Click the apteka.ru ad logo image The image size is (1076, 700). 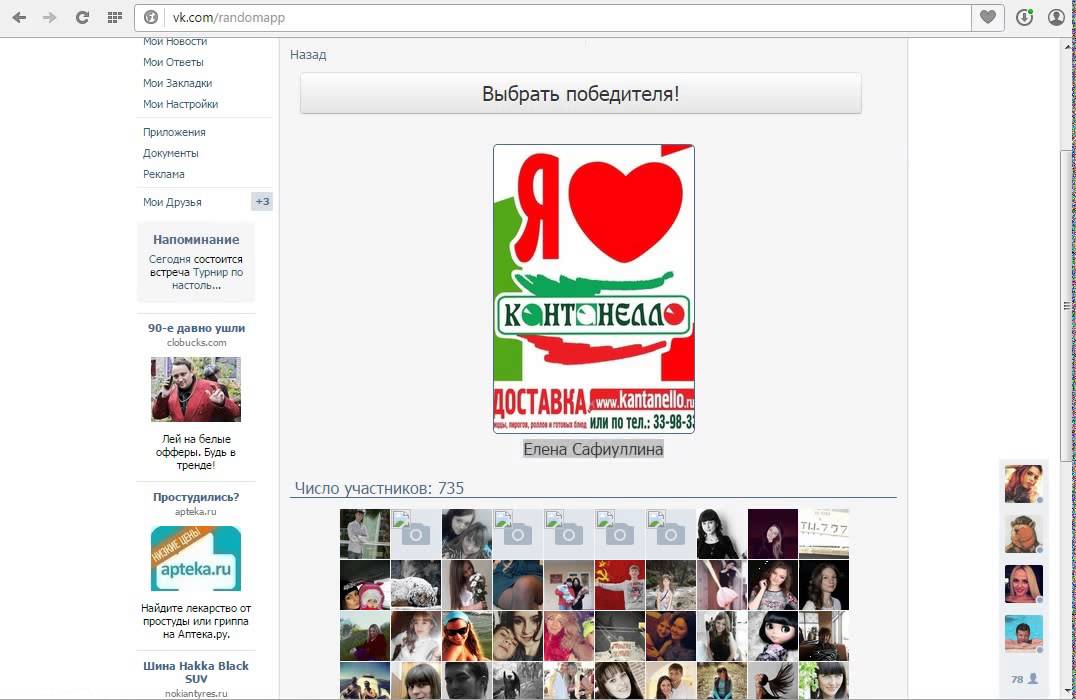(196, 558)
